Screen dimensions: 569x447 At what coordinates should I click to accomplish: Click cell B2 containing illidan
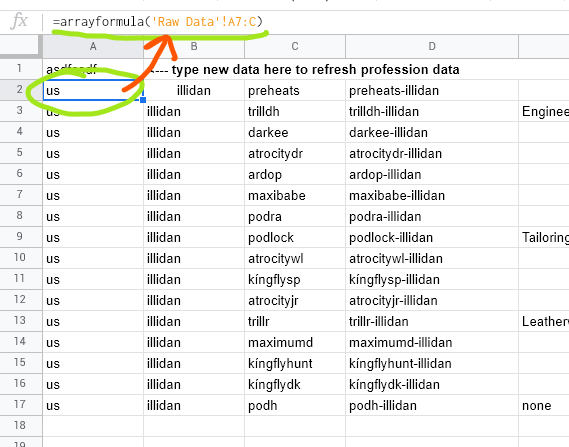pos(194,90)
